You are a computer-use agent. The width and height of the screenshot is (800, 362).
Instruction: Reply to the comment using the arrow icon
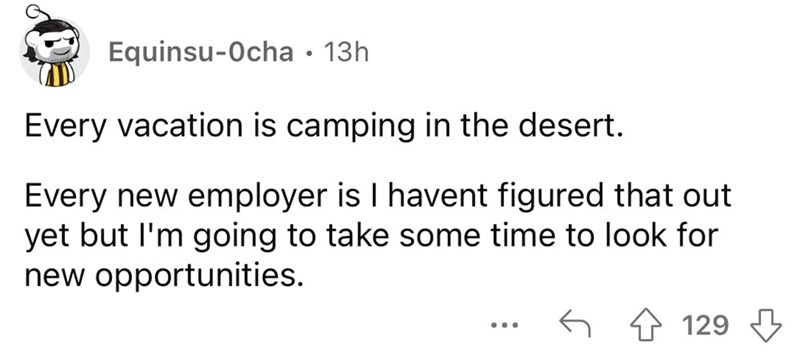[575, 325]
